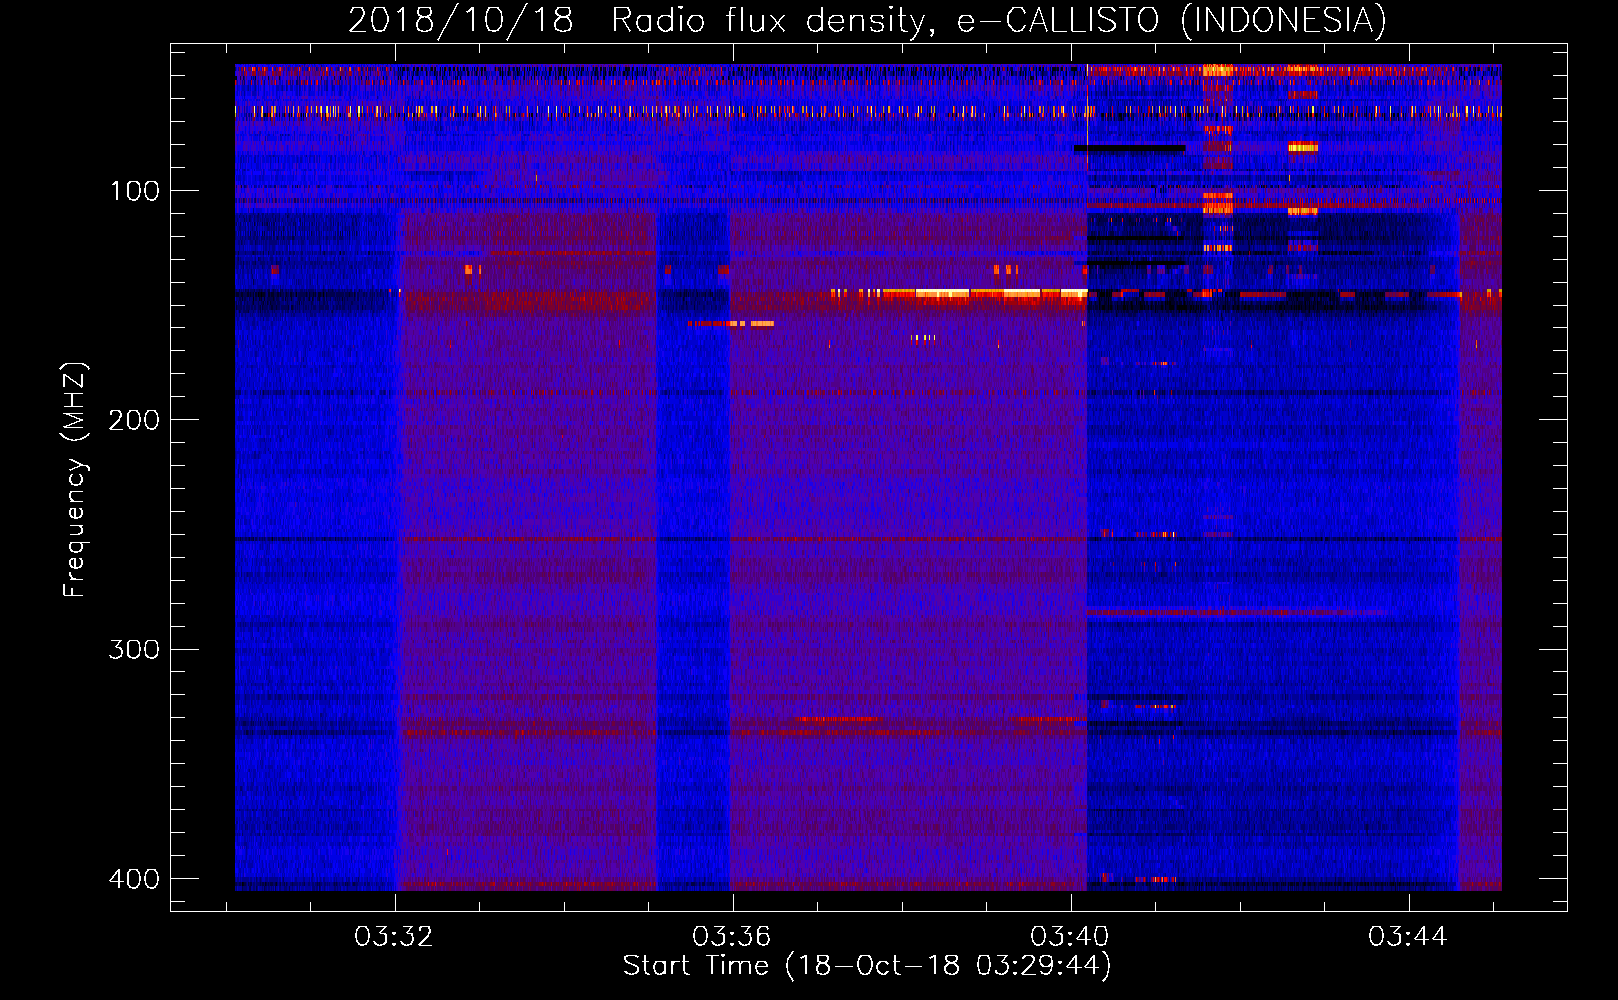Click the 03:40 time tick label
This screenshot has height=1000, width=1618.
pyautogui.click(x=1070, y=936)
